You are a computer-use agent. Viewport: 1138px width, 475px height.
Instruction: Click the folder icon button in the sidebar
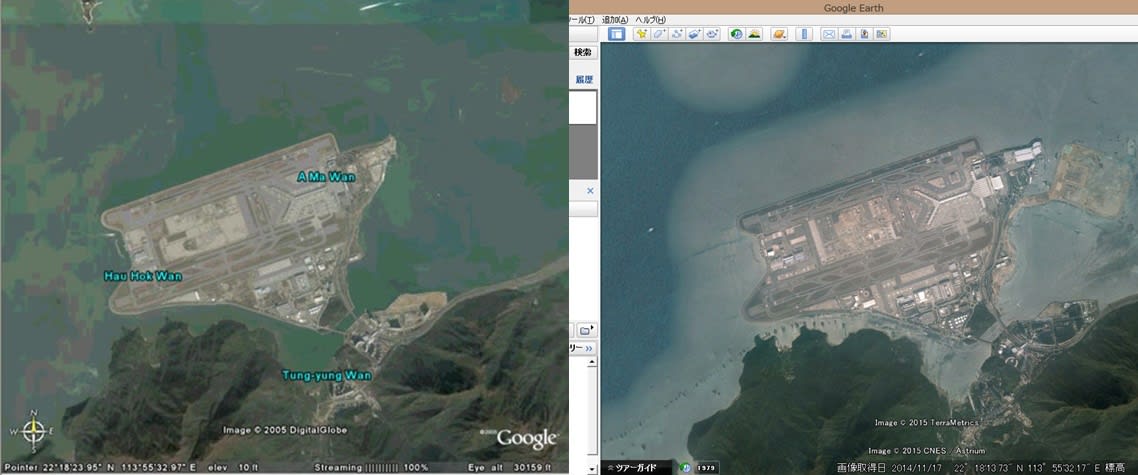(x=587, y=330)
